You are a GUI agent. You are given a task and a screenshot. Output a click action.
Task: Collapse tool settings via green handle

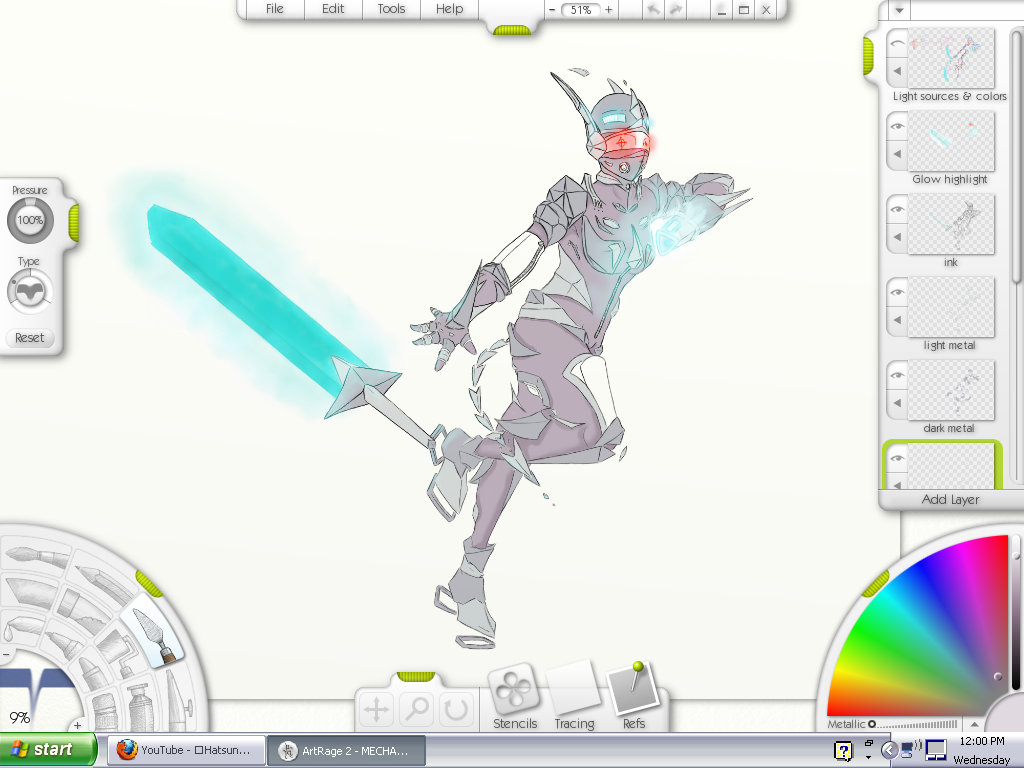(74, 222)
